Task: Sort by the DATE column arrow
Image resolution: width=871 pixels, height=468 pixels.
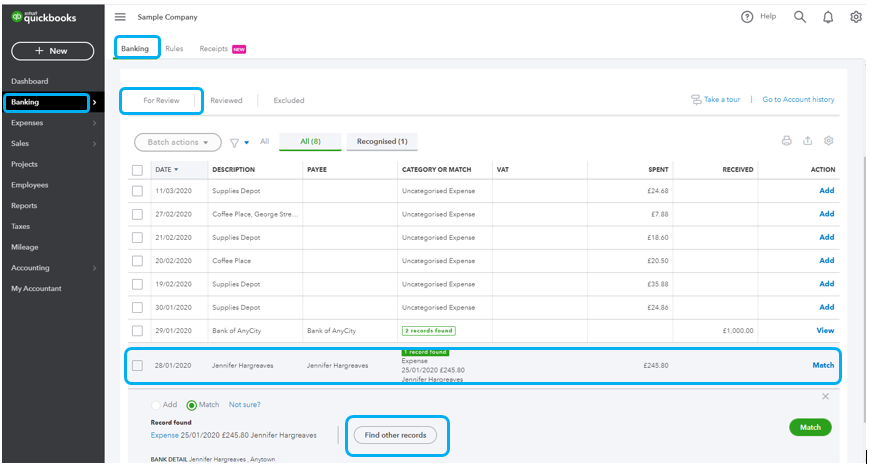Action: (x=176, y=170)
